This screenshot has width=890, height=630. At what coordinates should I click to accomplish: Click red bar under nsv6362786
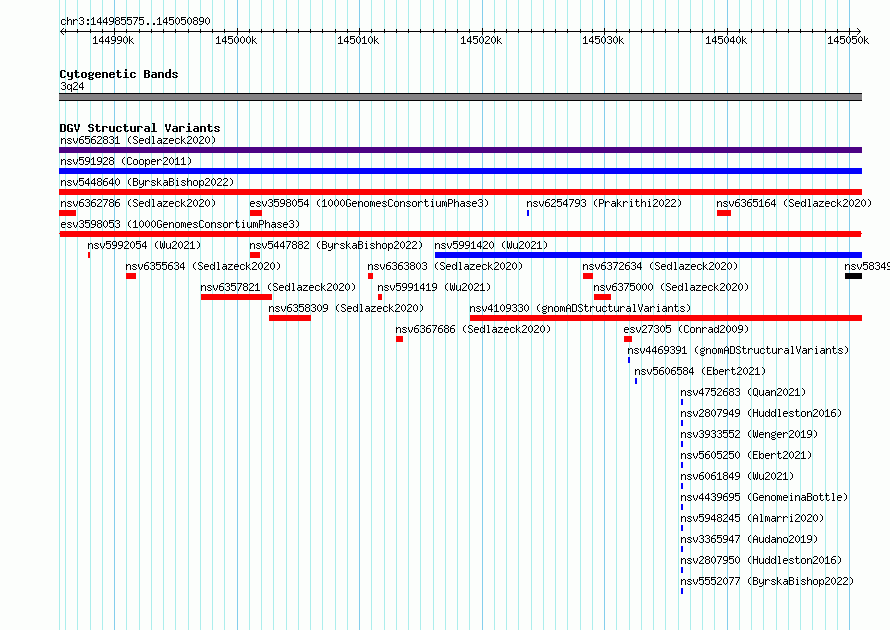coord(68,213)
